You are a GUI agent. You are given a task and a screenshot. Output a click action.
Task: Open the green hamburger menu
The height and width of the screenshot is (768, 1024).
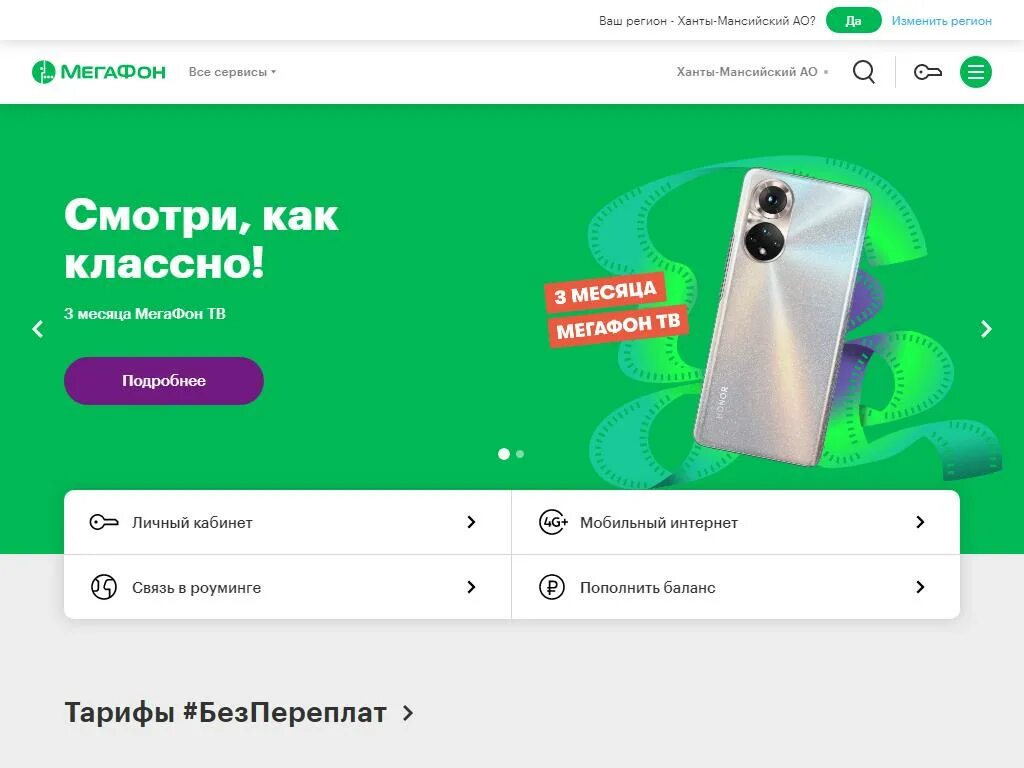(x=976, y=72)
